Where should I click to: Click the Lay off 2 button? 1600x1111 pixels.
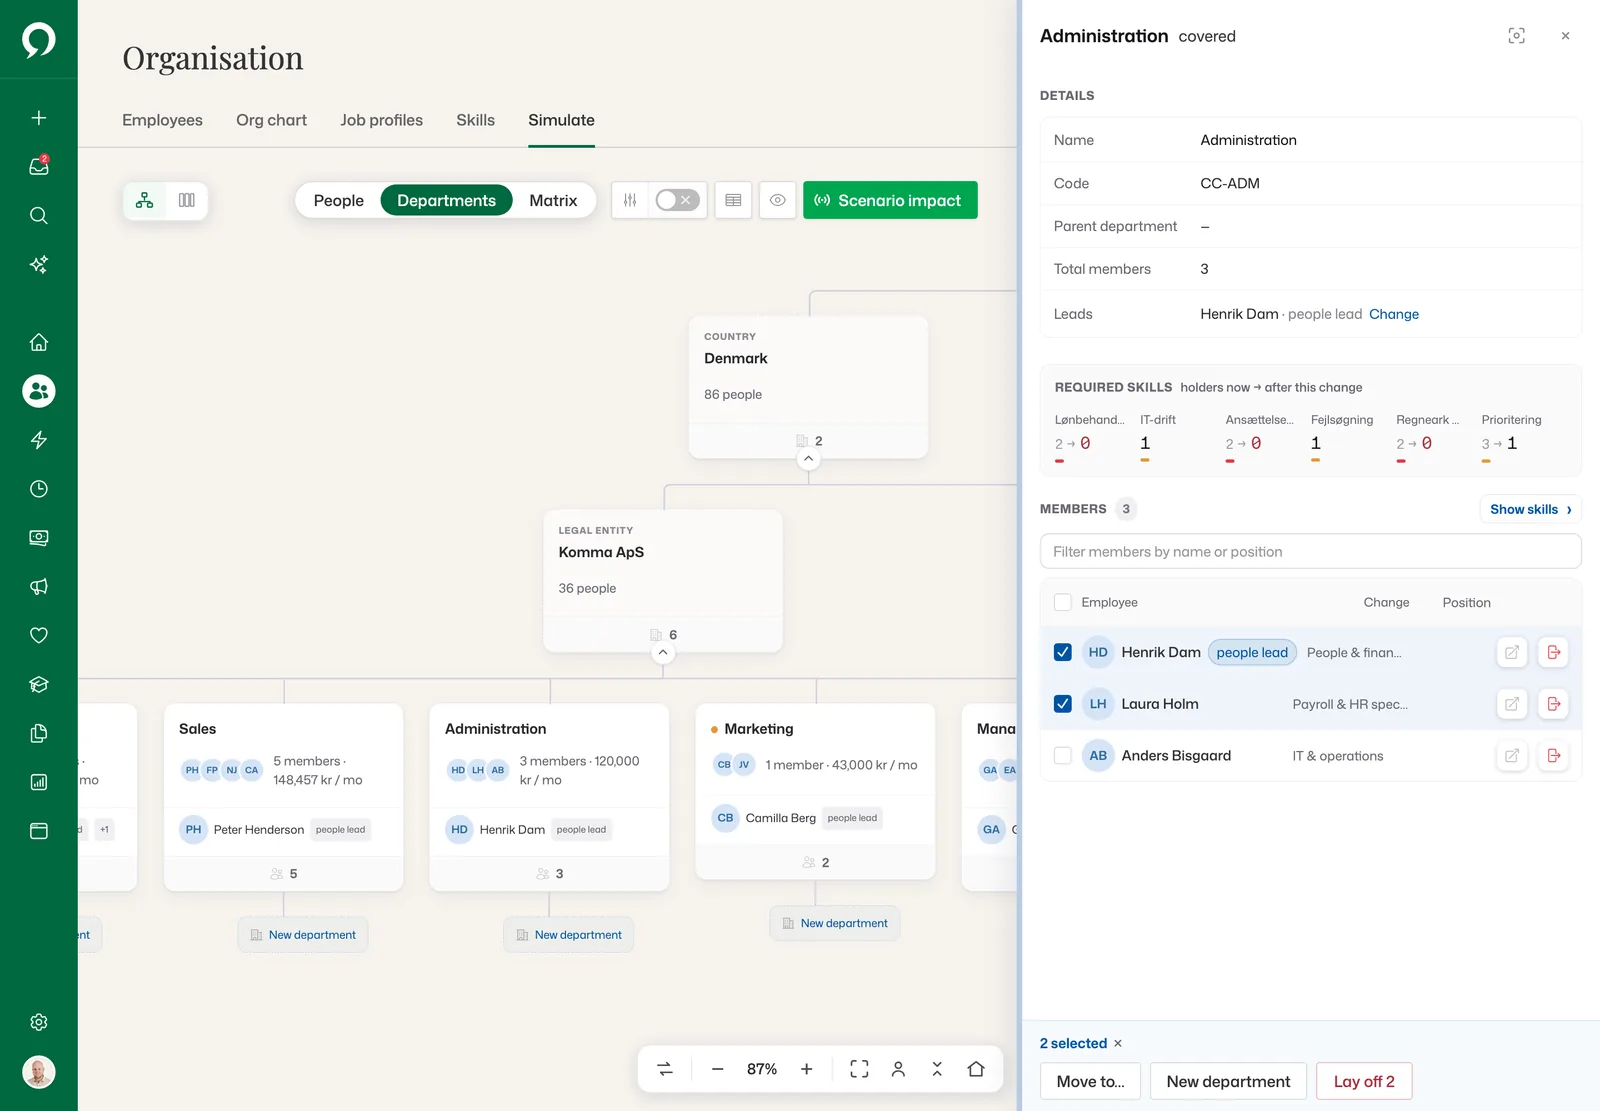[1364, 1081]
